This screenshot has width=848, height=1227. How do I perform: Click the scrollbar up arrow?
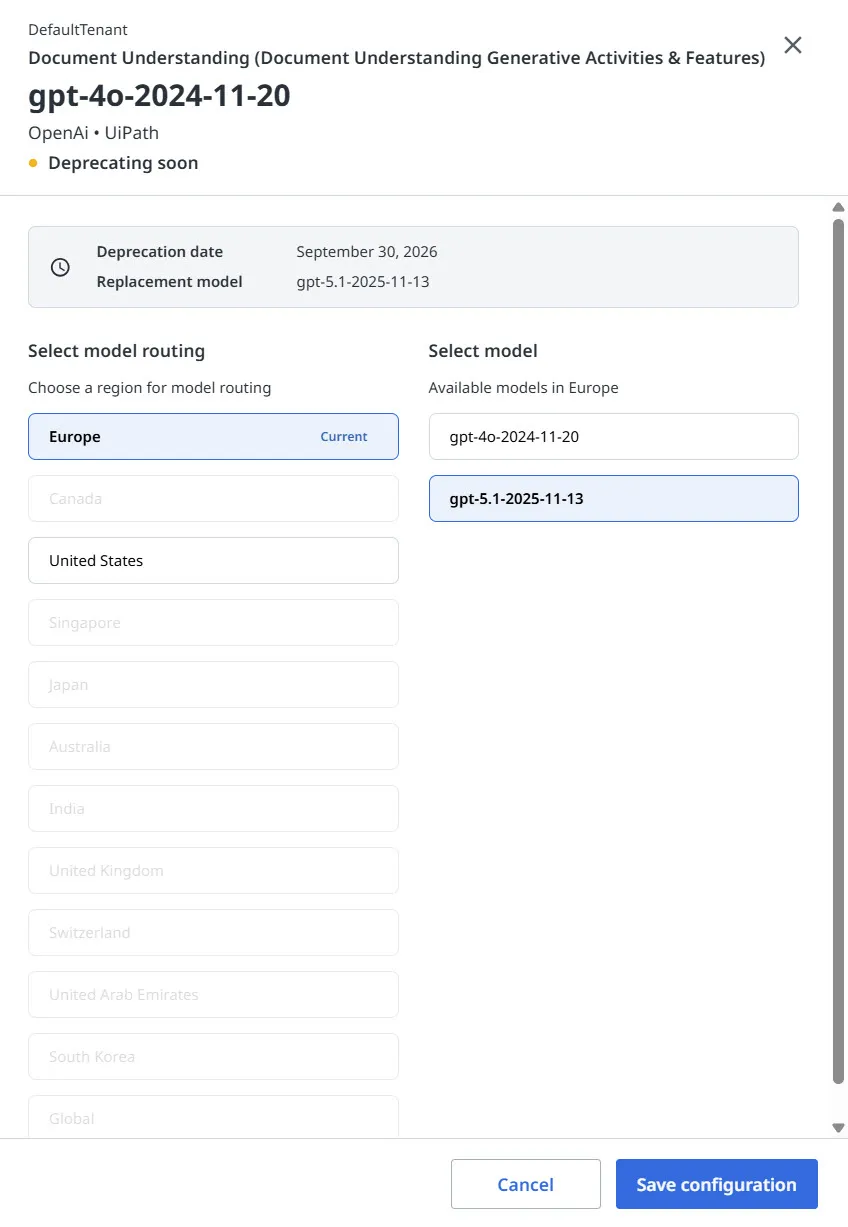838,207
